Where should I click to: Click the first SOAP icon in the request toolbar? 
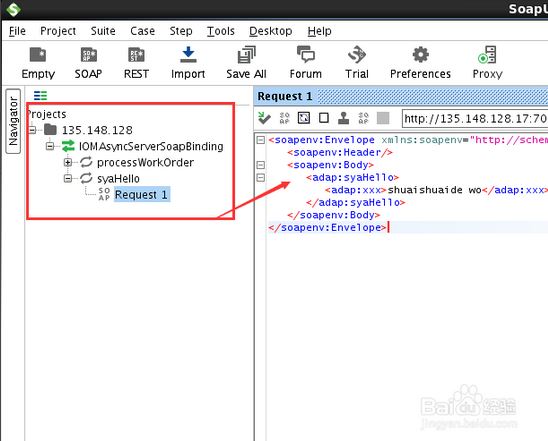click(284, 118)
